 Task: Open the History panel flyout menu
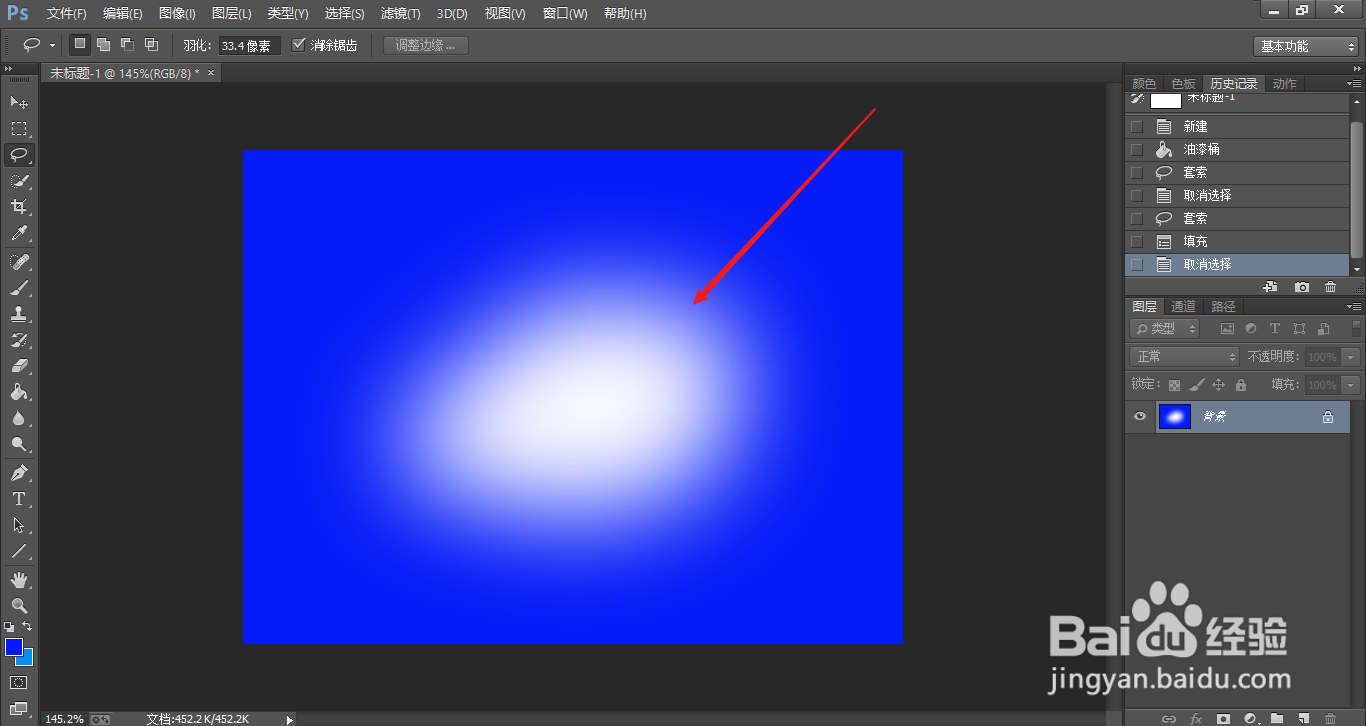(1353, 84)
